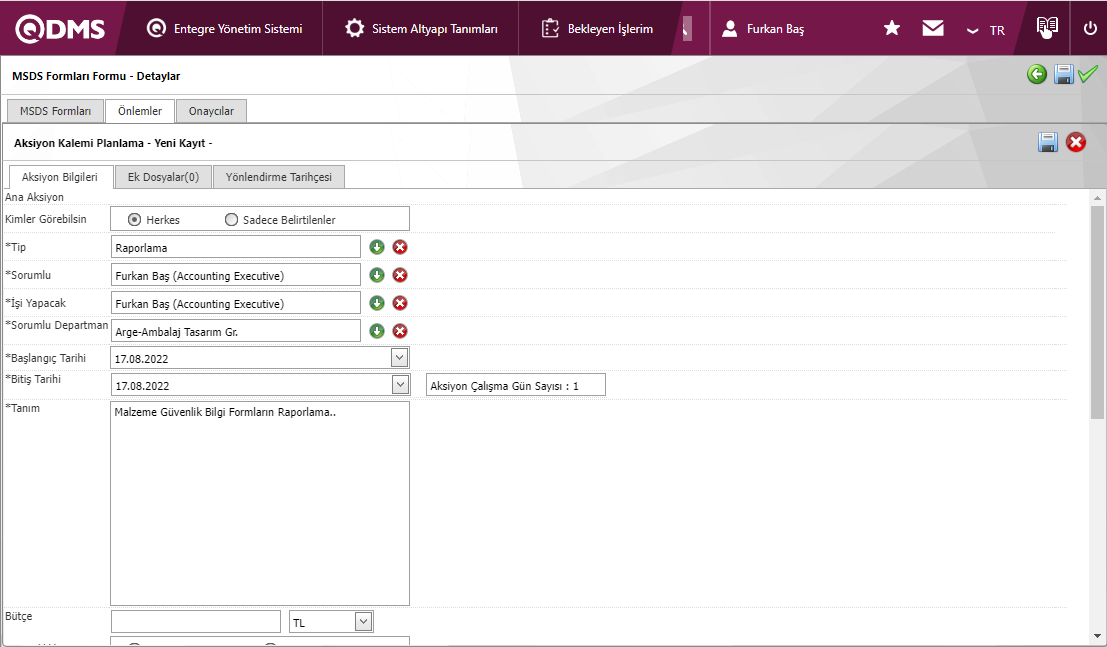Clear the Sorumlu field with the red X
The width and height of the screenshot is (1107, 647).
coord(400,275)
